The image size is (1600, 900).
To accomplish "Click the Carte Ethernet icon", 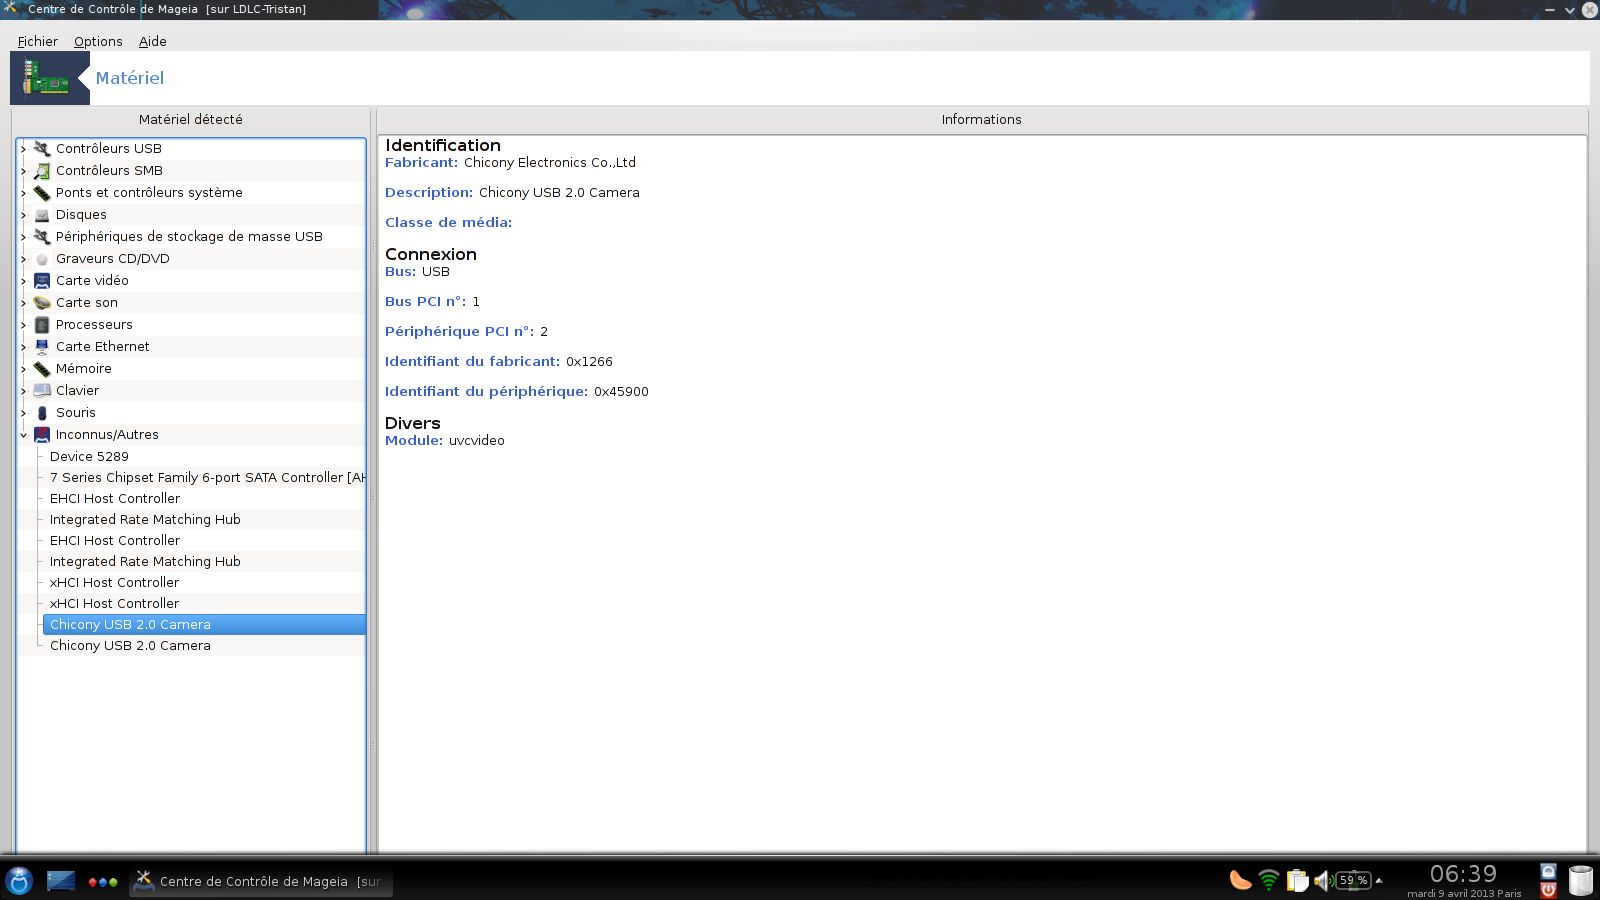I will pos(42,347).
